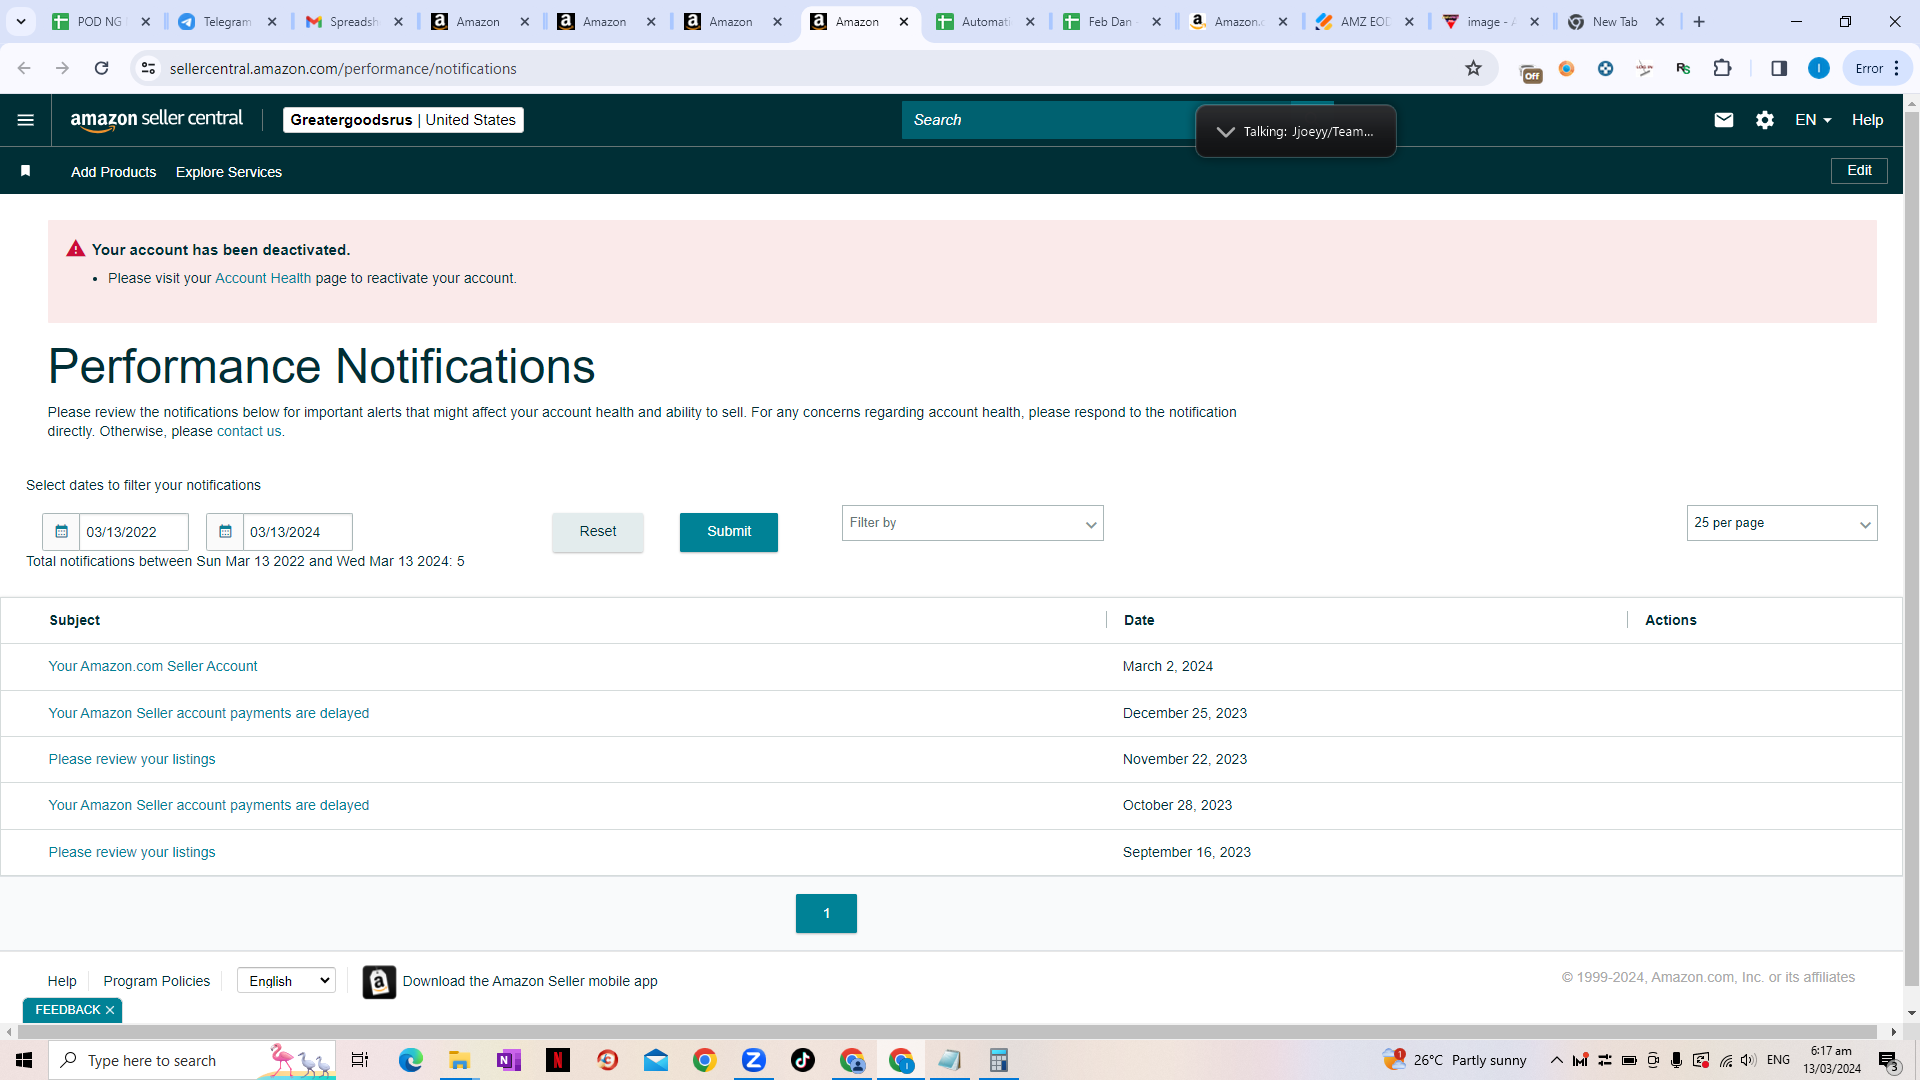The image size is (1920, 1080).
Task: Open the English footer language selector
Action: click(x=286, y=981)
